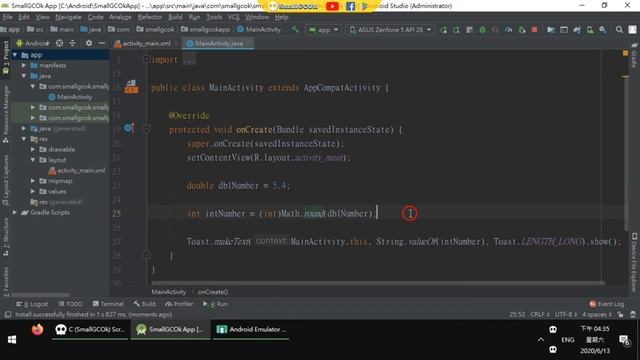Image resolution: width=640 pixels, height=360 pixels.
Task: Toggle the Terminal tool window
Action: tap(108, 304)
